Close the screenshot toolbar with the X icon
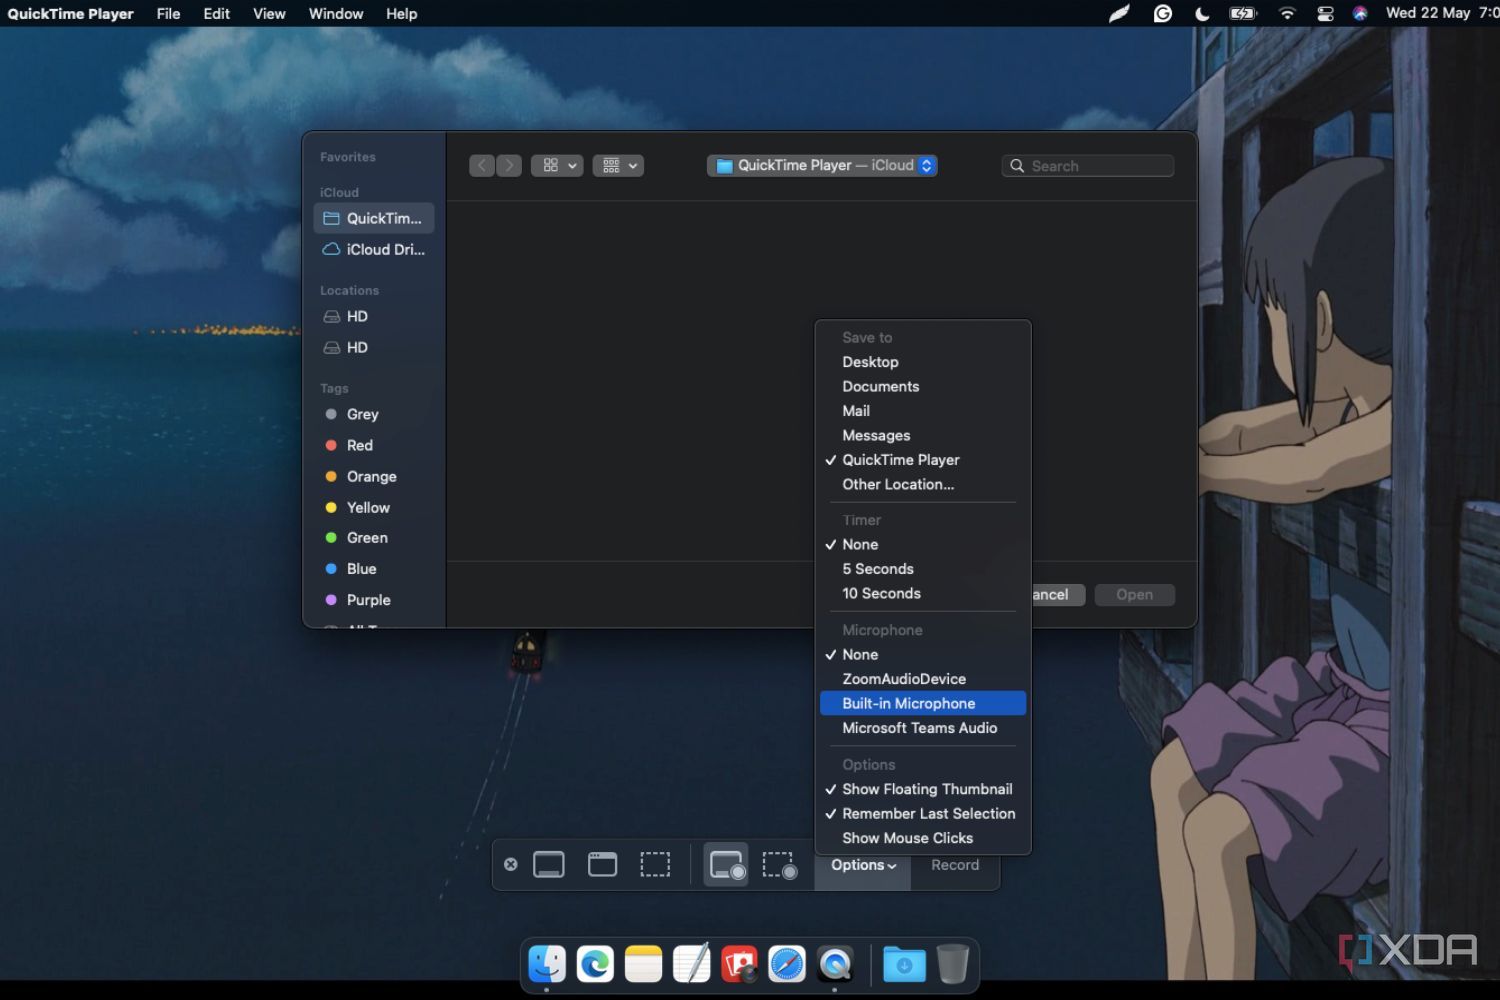This screenshot has height=1000, width=1500. tap(511, 865)
